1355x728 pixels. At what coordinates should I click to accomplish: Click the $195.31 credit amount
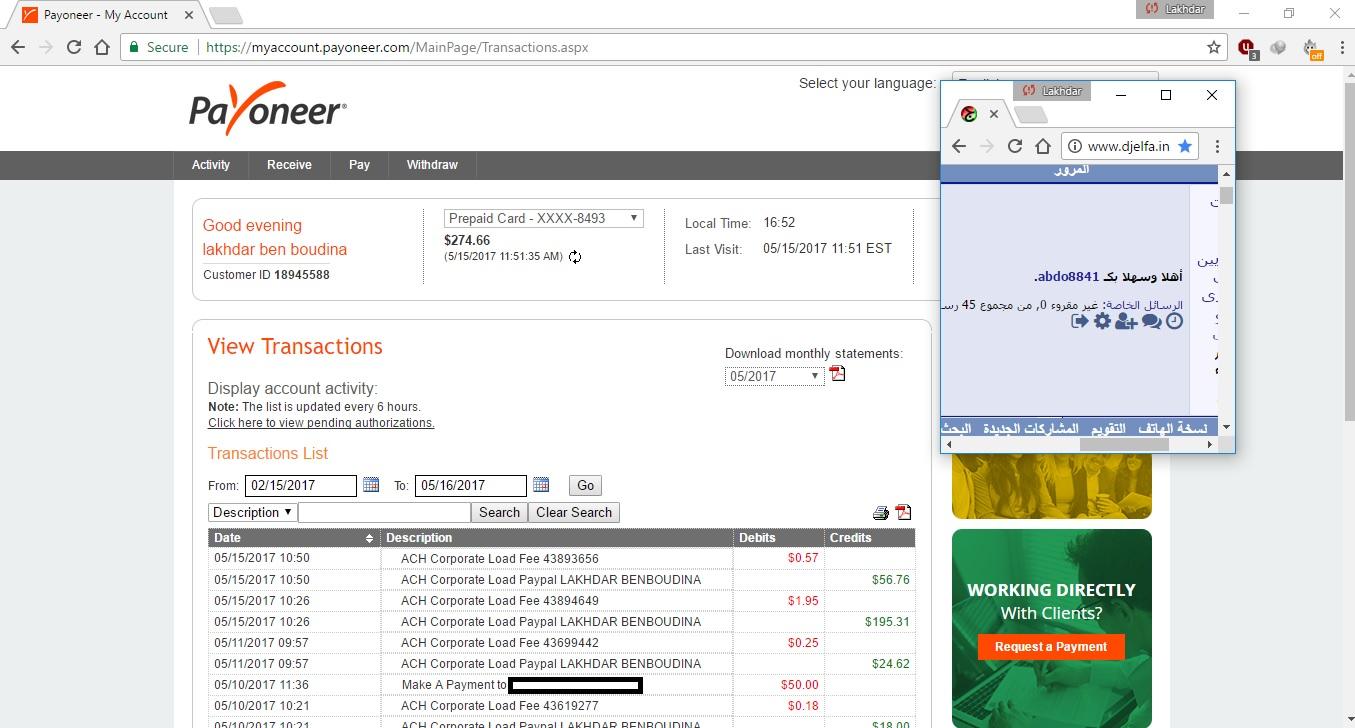coord(887,622)
